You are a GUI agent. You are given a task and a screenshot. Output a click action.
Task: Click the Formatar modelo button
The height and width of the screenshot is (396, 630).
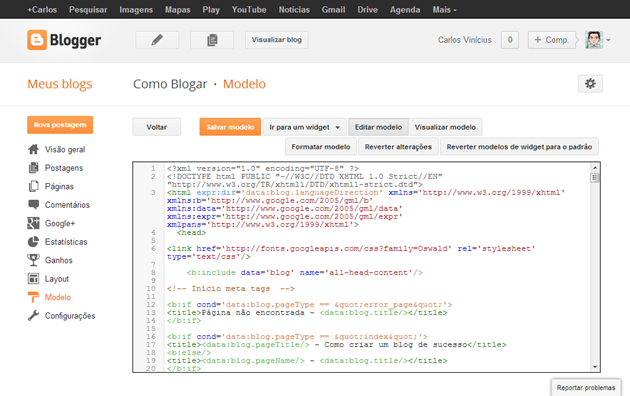321,147
